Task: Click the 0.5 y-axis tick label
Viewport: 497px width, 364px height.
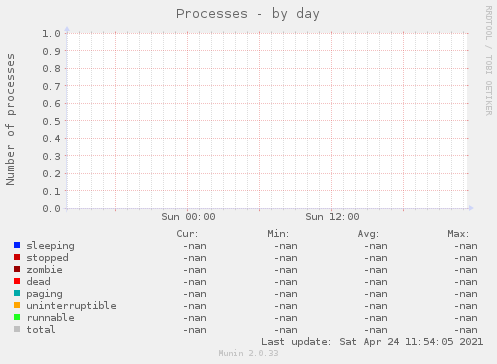Action: pyautogui.click(x=51, y=121)
